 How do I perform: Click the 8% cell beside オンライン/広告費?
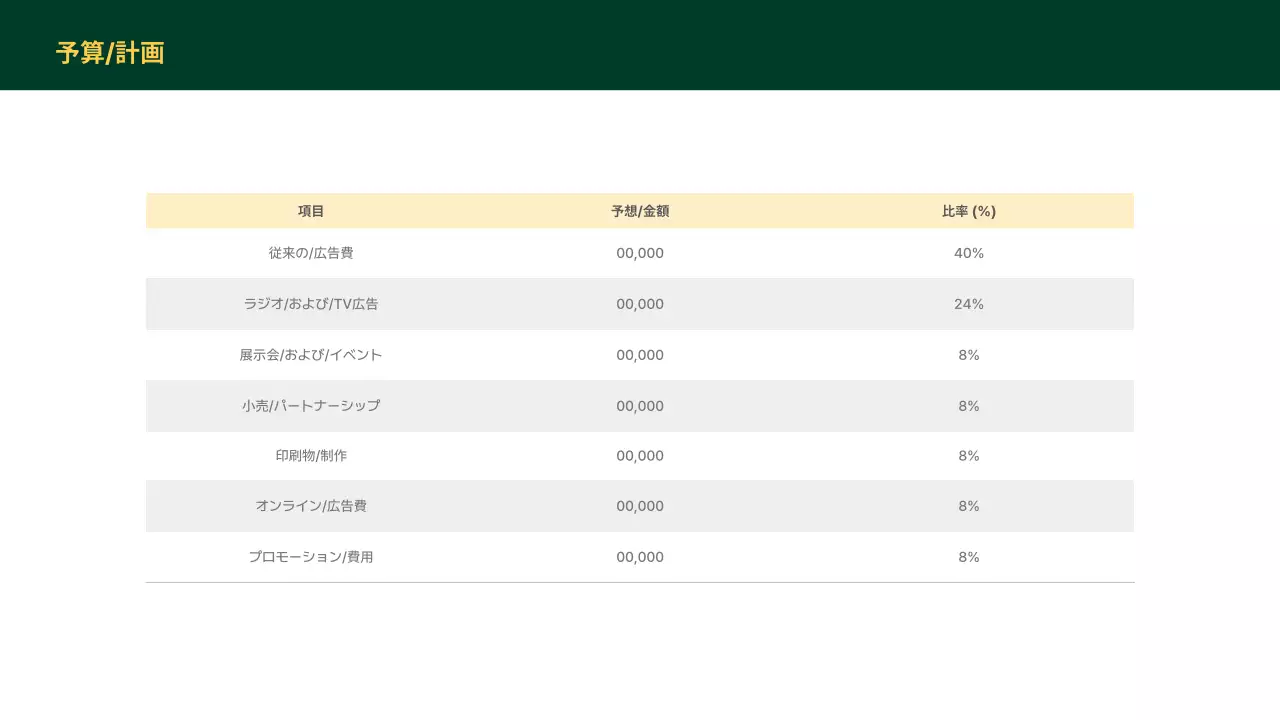[968, 506]
